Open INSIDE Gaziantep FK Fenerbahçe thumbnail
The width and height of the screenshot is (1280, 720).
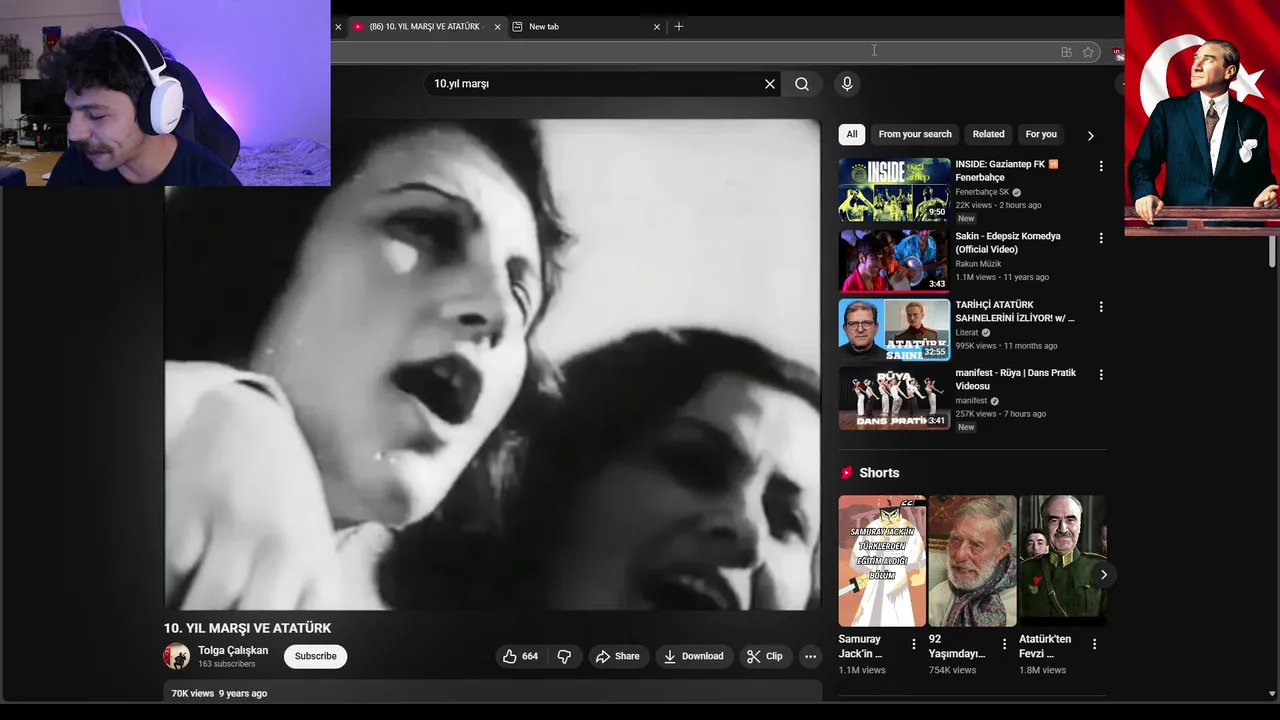coord(894,189)
